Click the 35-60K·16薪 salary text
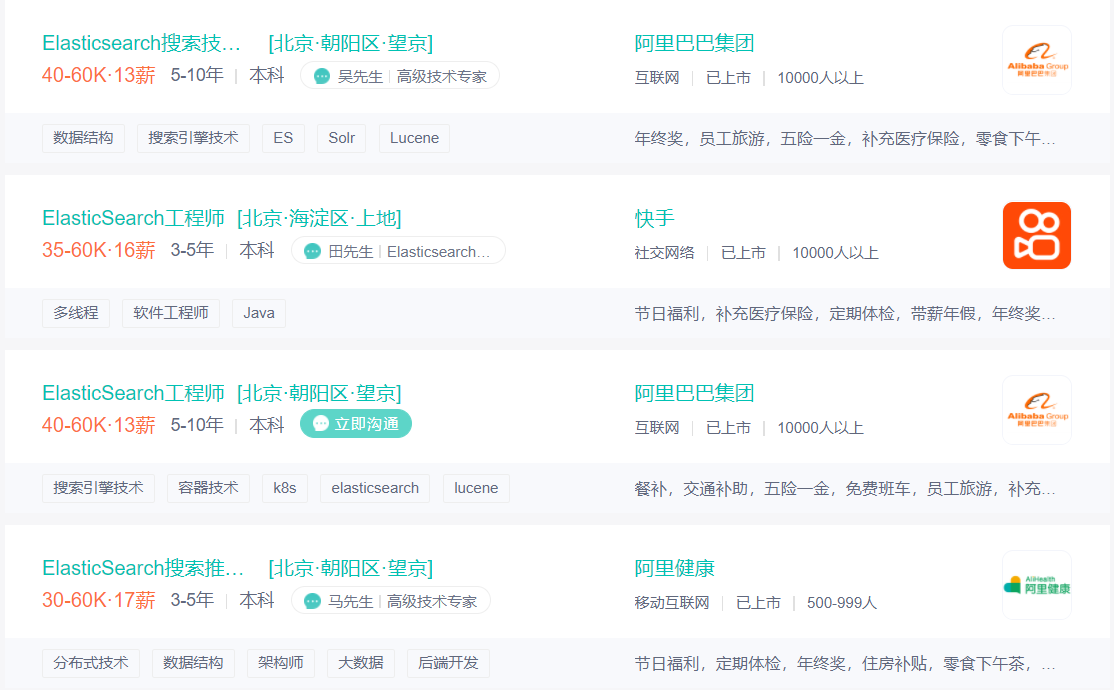 tap(99, 250)
